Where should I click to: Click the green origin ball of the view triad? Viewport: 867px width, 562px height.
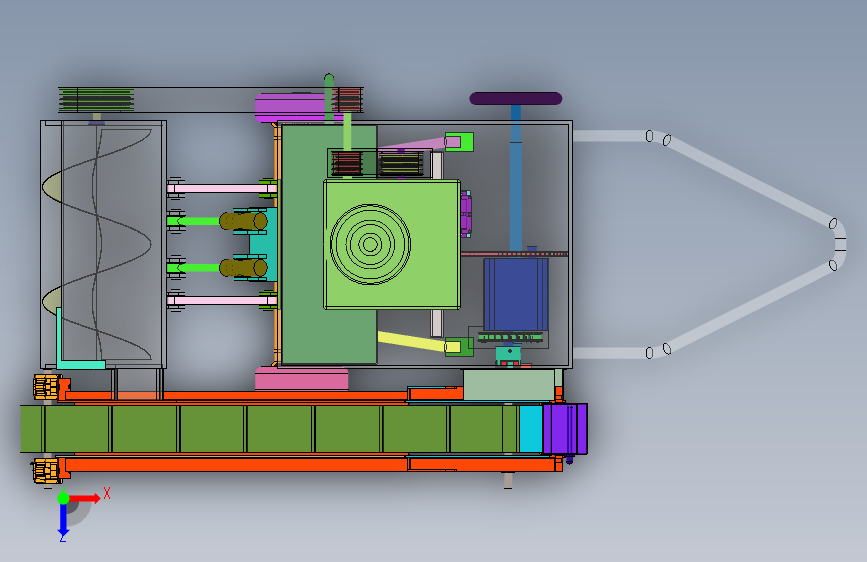pos(63,498)
